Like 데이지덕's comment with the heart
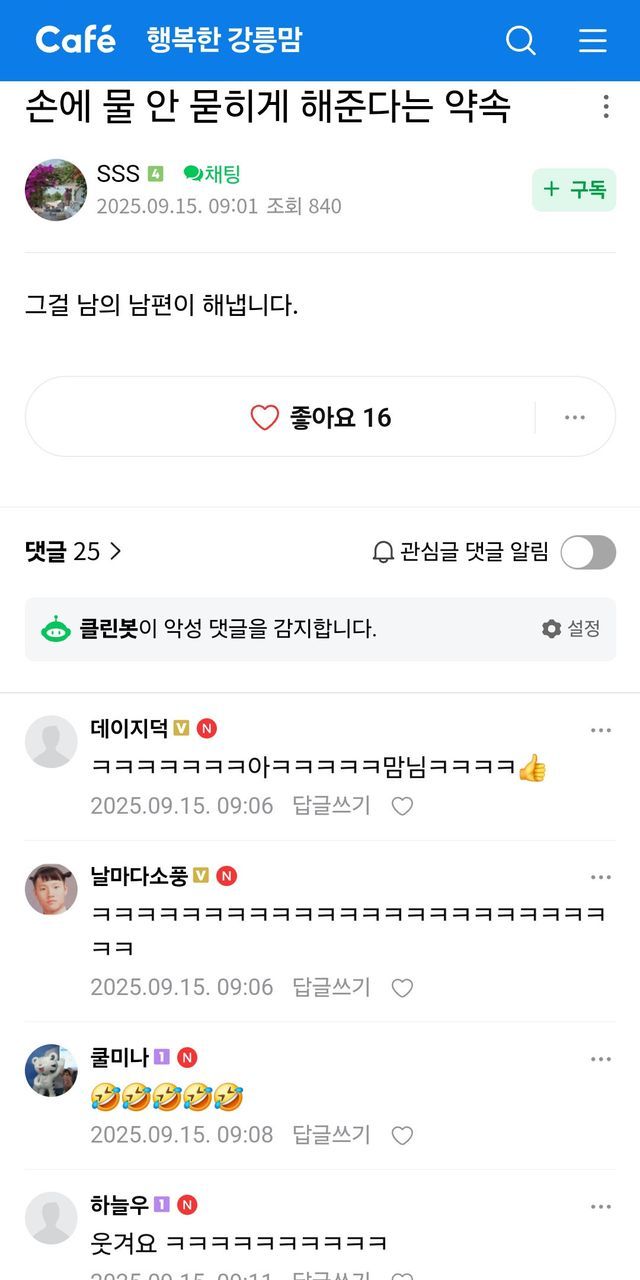Image resolution: width=640 pixels, height=1280 pixels. coord(402,806)
